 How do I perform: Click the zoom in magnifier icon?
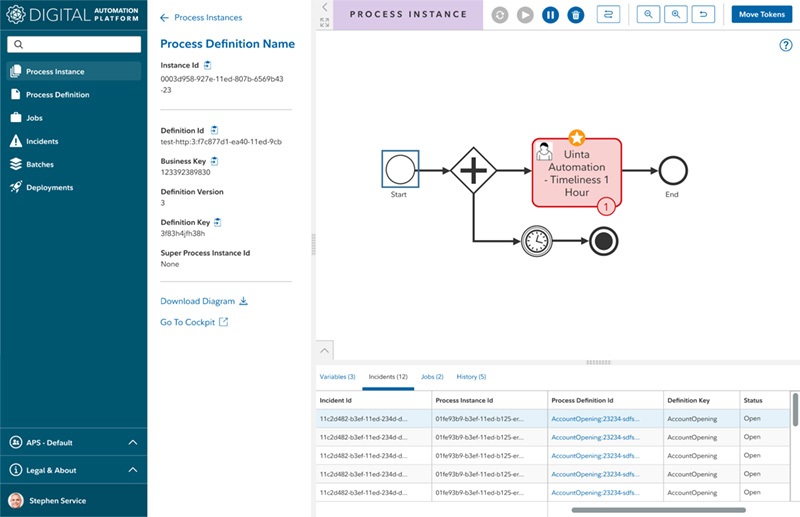(x=677, y=15)
